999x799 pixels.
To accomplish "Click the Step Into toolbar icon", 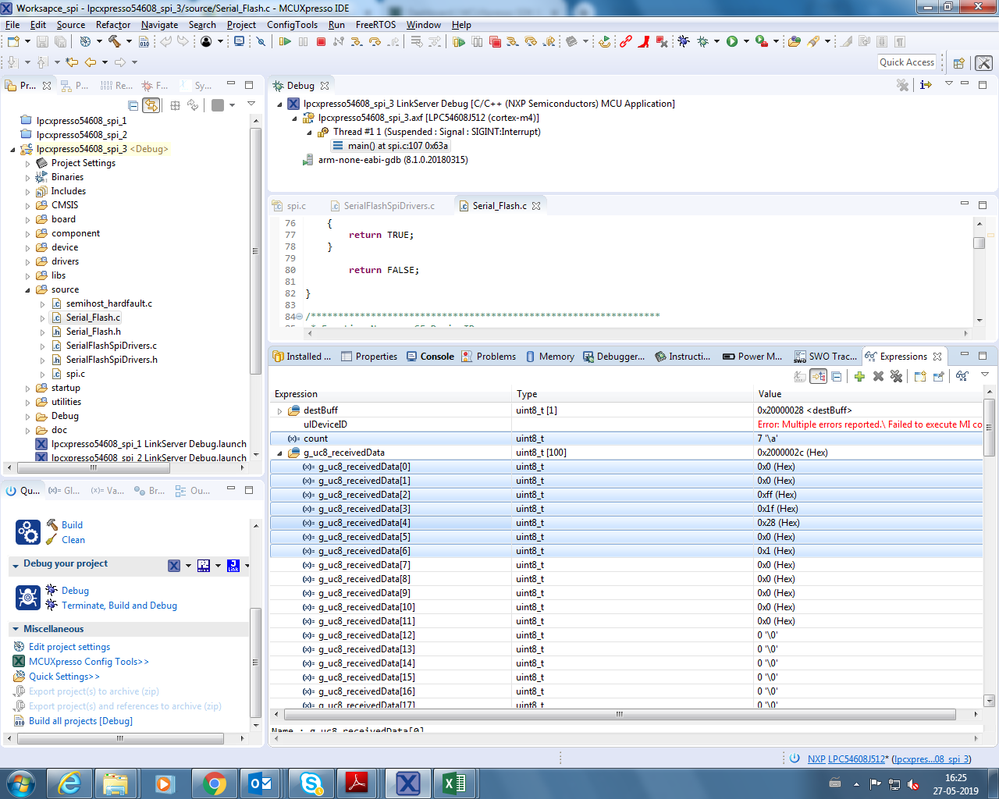I will click(x=357, y=41).
